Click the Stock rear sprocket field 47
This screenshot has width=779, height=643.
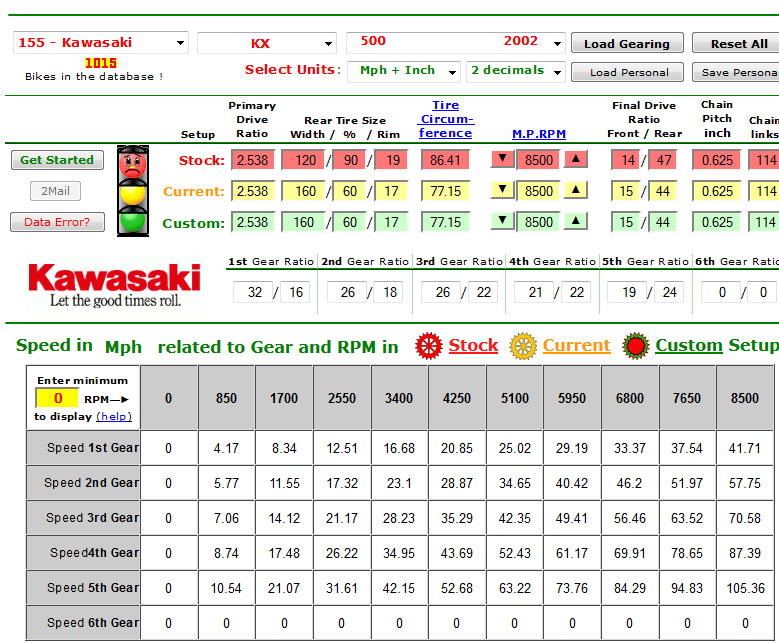coord(662,160)
